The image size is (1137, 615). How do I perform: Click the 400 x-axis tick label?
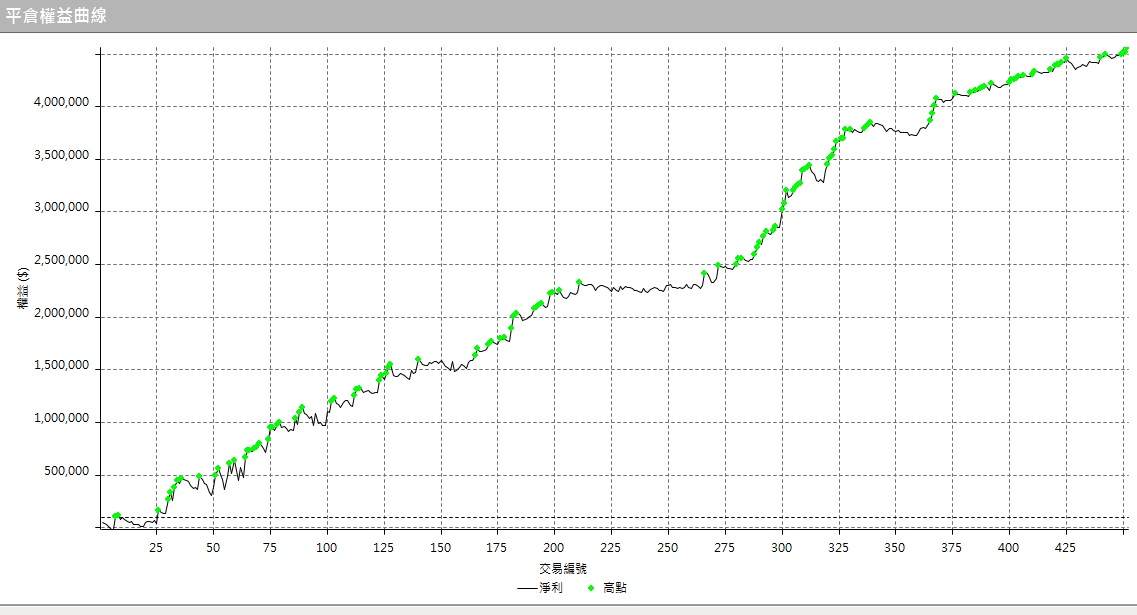(1008, 548)
